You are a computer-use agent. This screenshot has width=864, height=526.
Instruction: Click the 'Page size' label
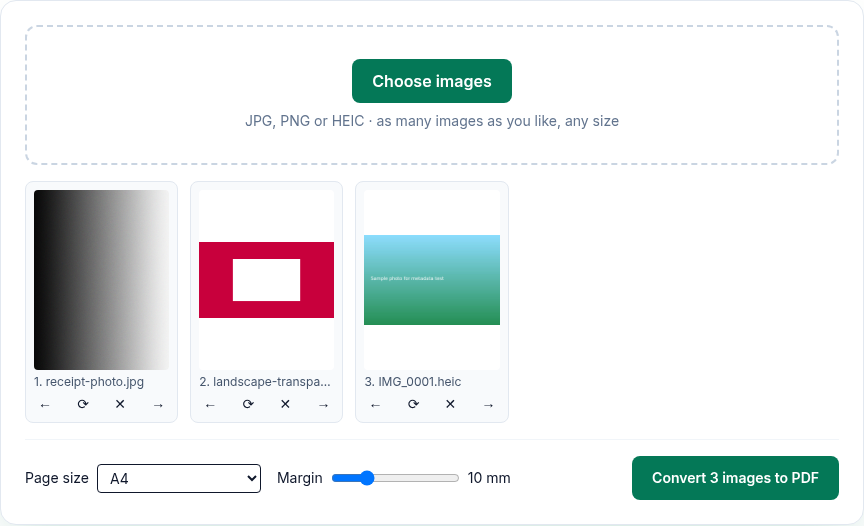pyautogui.click(x=57, y=478)
